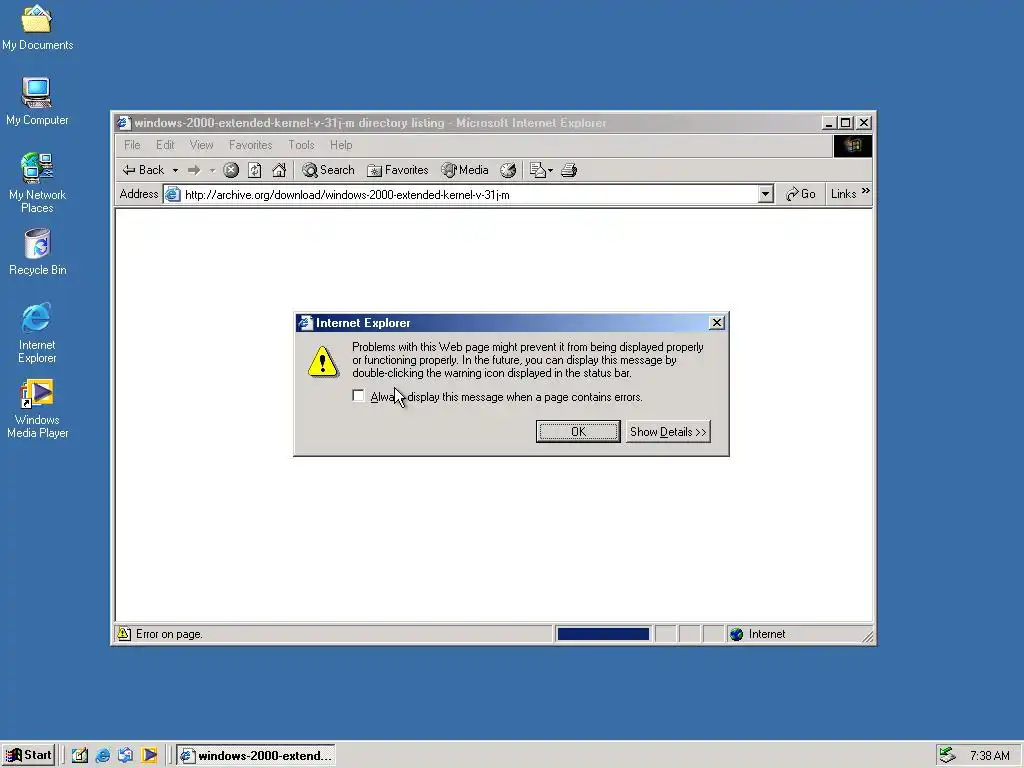Refresh the page using Refresh icon
The width and height of the screenshot is (1024, 768).
255,170
